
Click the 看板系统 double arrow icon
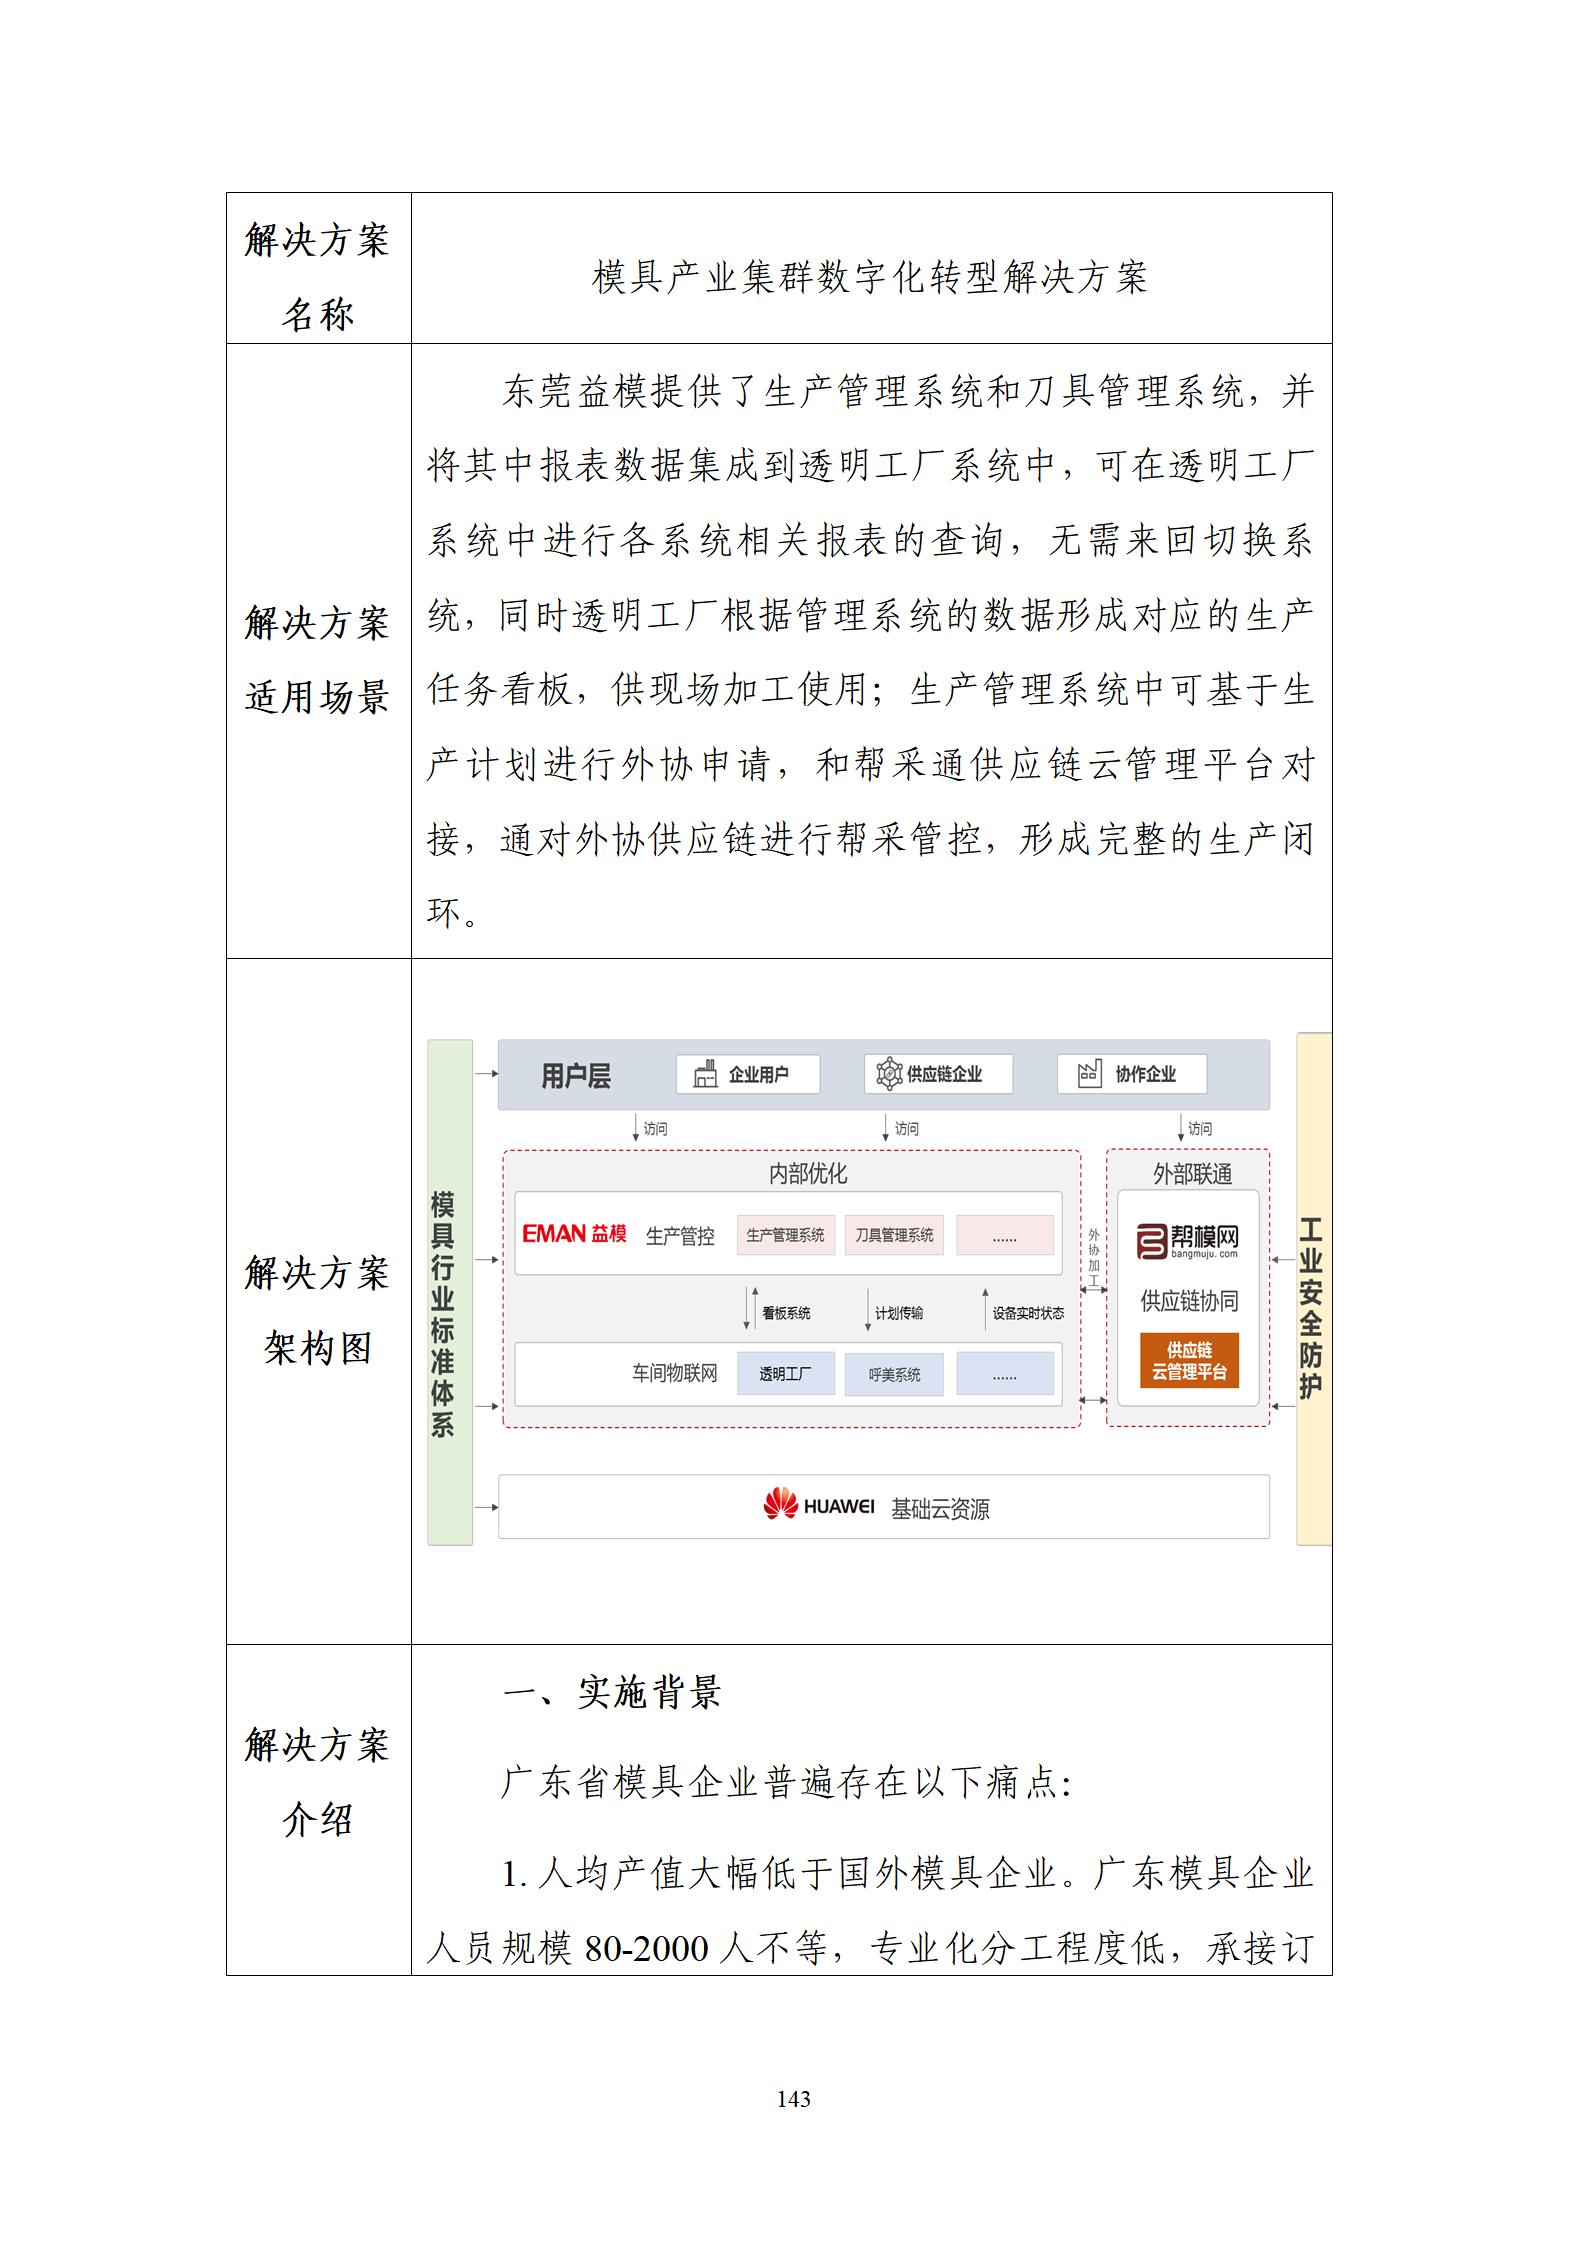[750, 1311]
